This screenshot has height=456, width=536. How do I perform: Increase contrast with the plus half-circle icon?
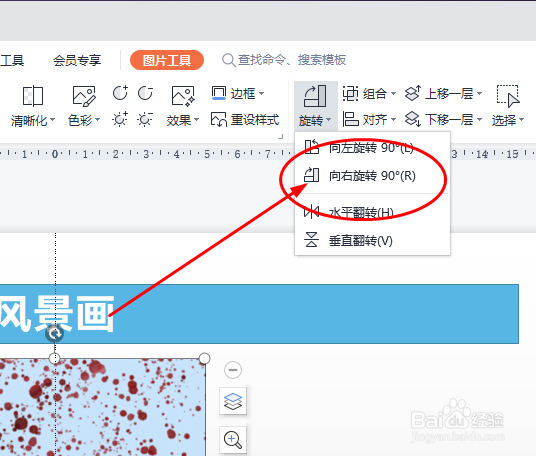coord(120,93)
